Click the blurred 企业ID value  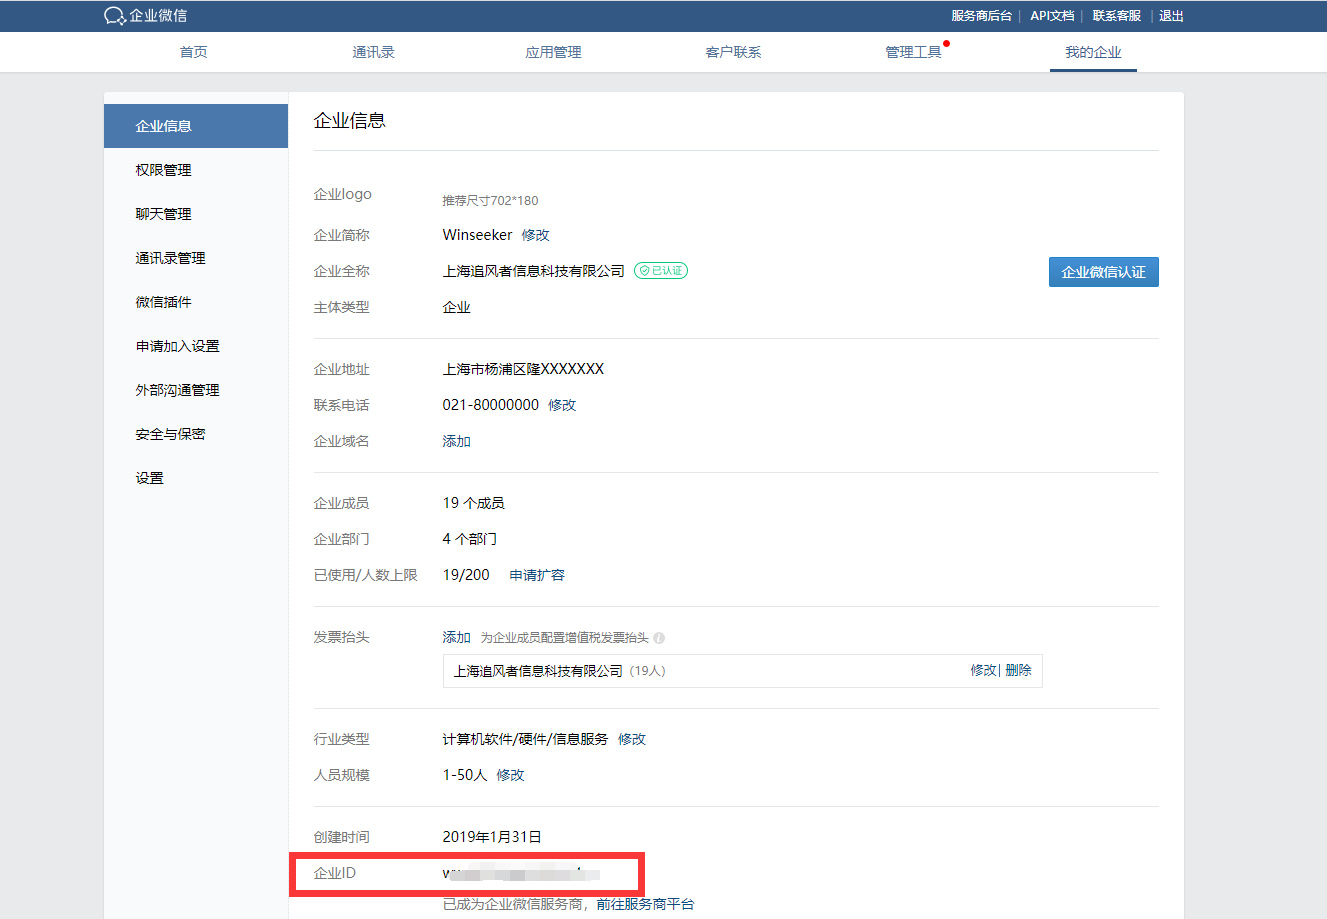(x=521, y=873)
